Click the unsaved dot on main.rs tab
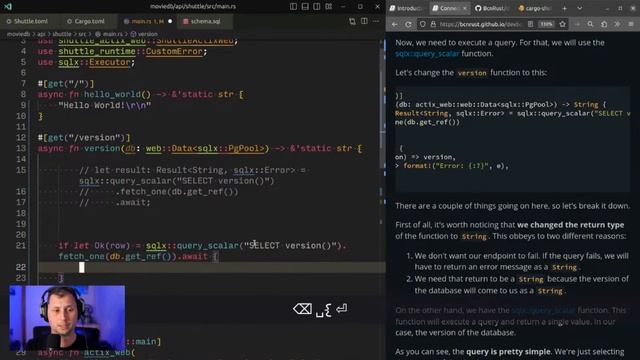This screenshot has height=360, width=640. click(x=170, y=21)
